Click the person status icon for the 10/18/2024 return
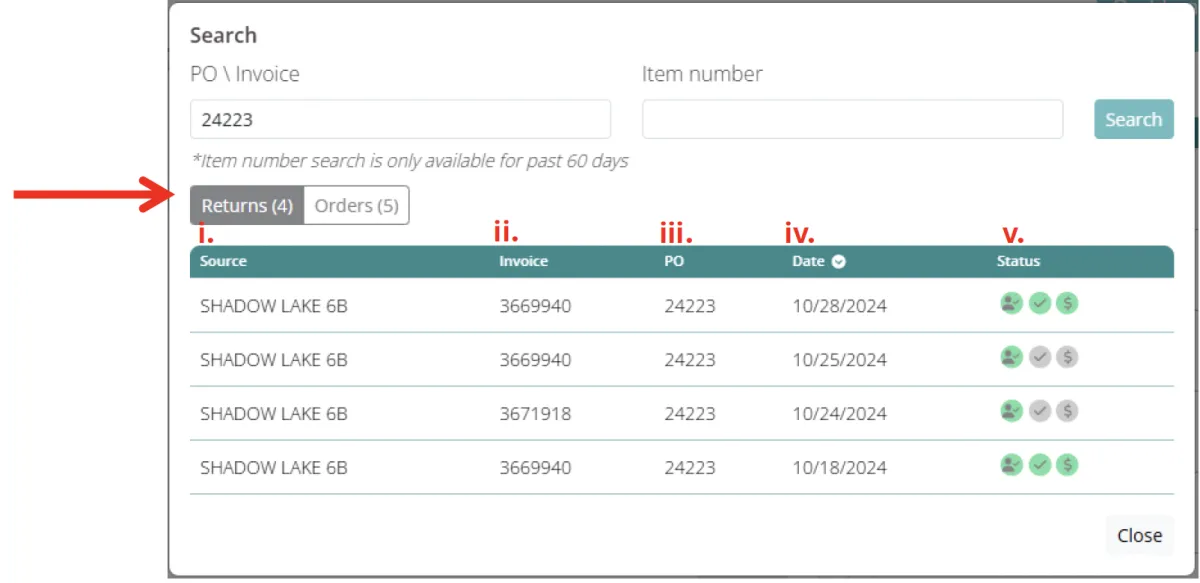This screenshot has height=583, width=1200. click(1012, 465)
